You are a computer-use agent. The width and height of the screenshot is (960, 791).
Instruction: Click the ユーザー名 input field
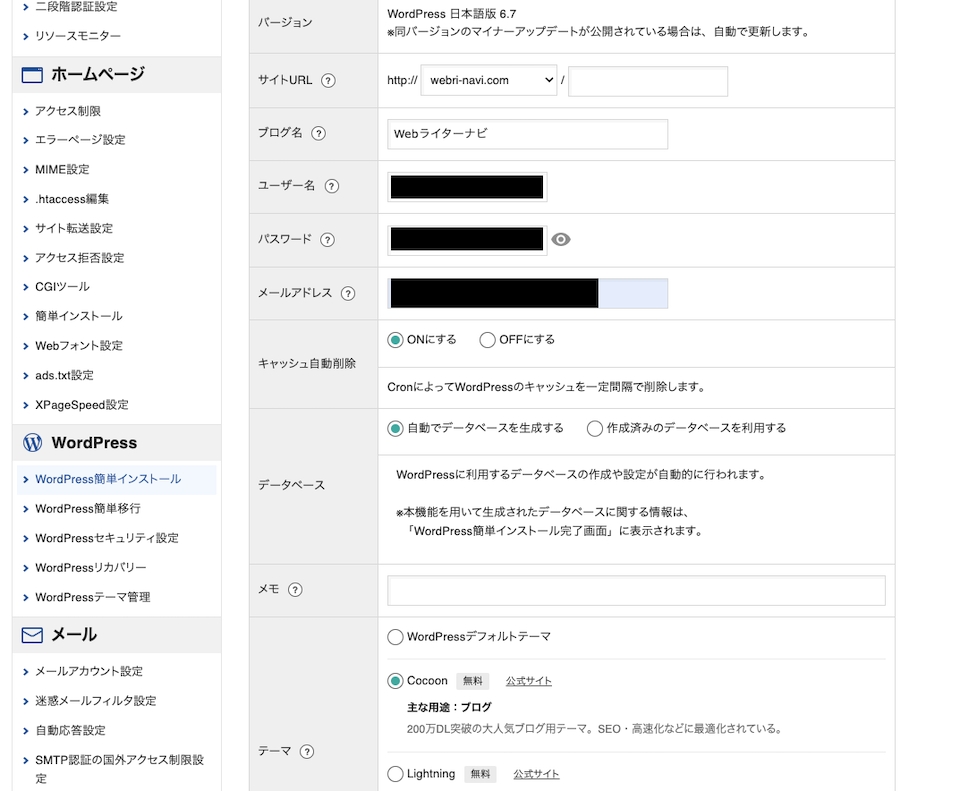pyautogui.click(x=467, y=187)
